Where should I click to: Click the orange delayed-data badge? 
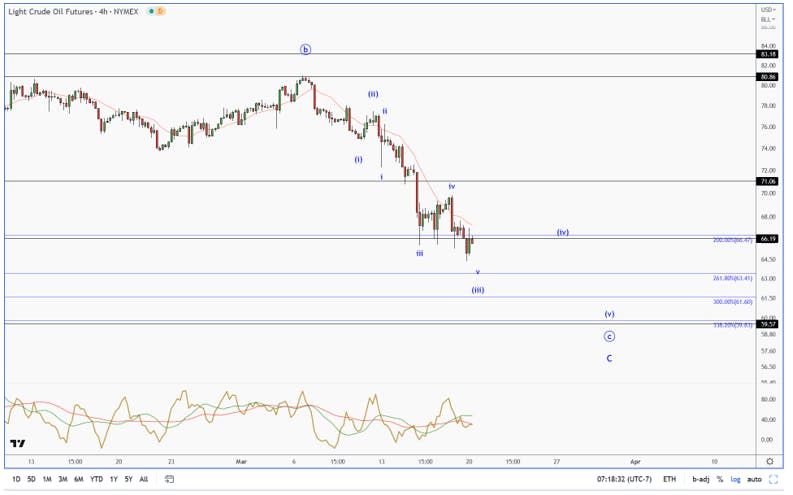[160, 11]
